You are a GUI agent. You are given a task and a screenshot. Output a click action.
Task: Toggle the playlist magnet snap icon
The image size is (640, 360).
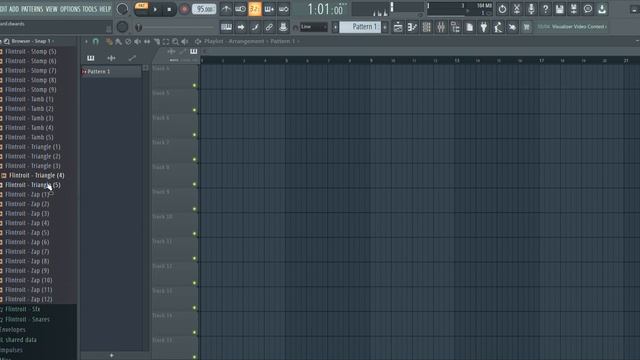[x=96, y=41]
